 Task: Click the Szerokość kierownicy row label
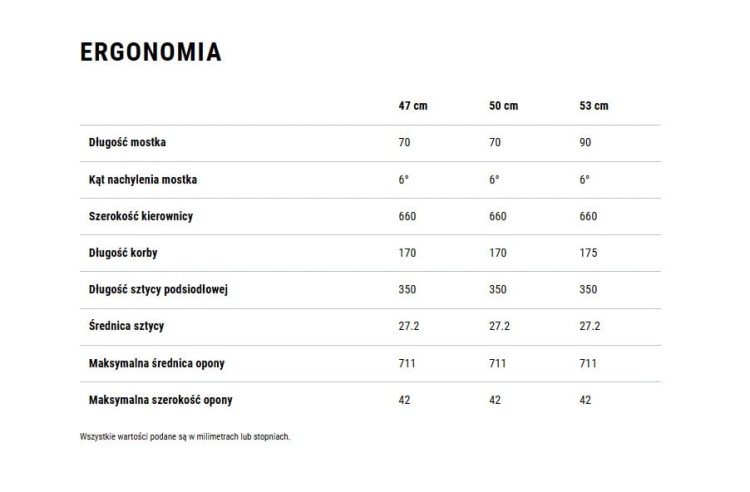point(141,216)
